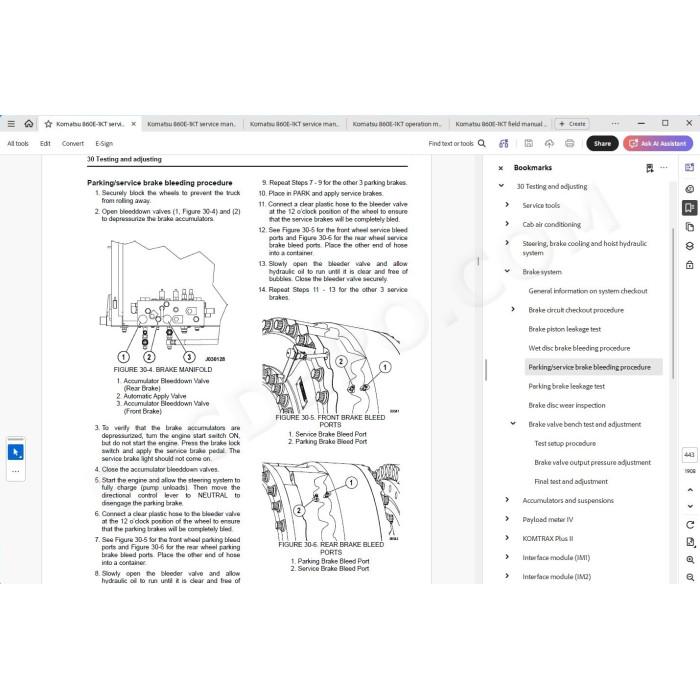Open Bookmarks panel options menu
The height and width of the screenshot is (700, 700).
coord(664,168)
